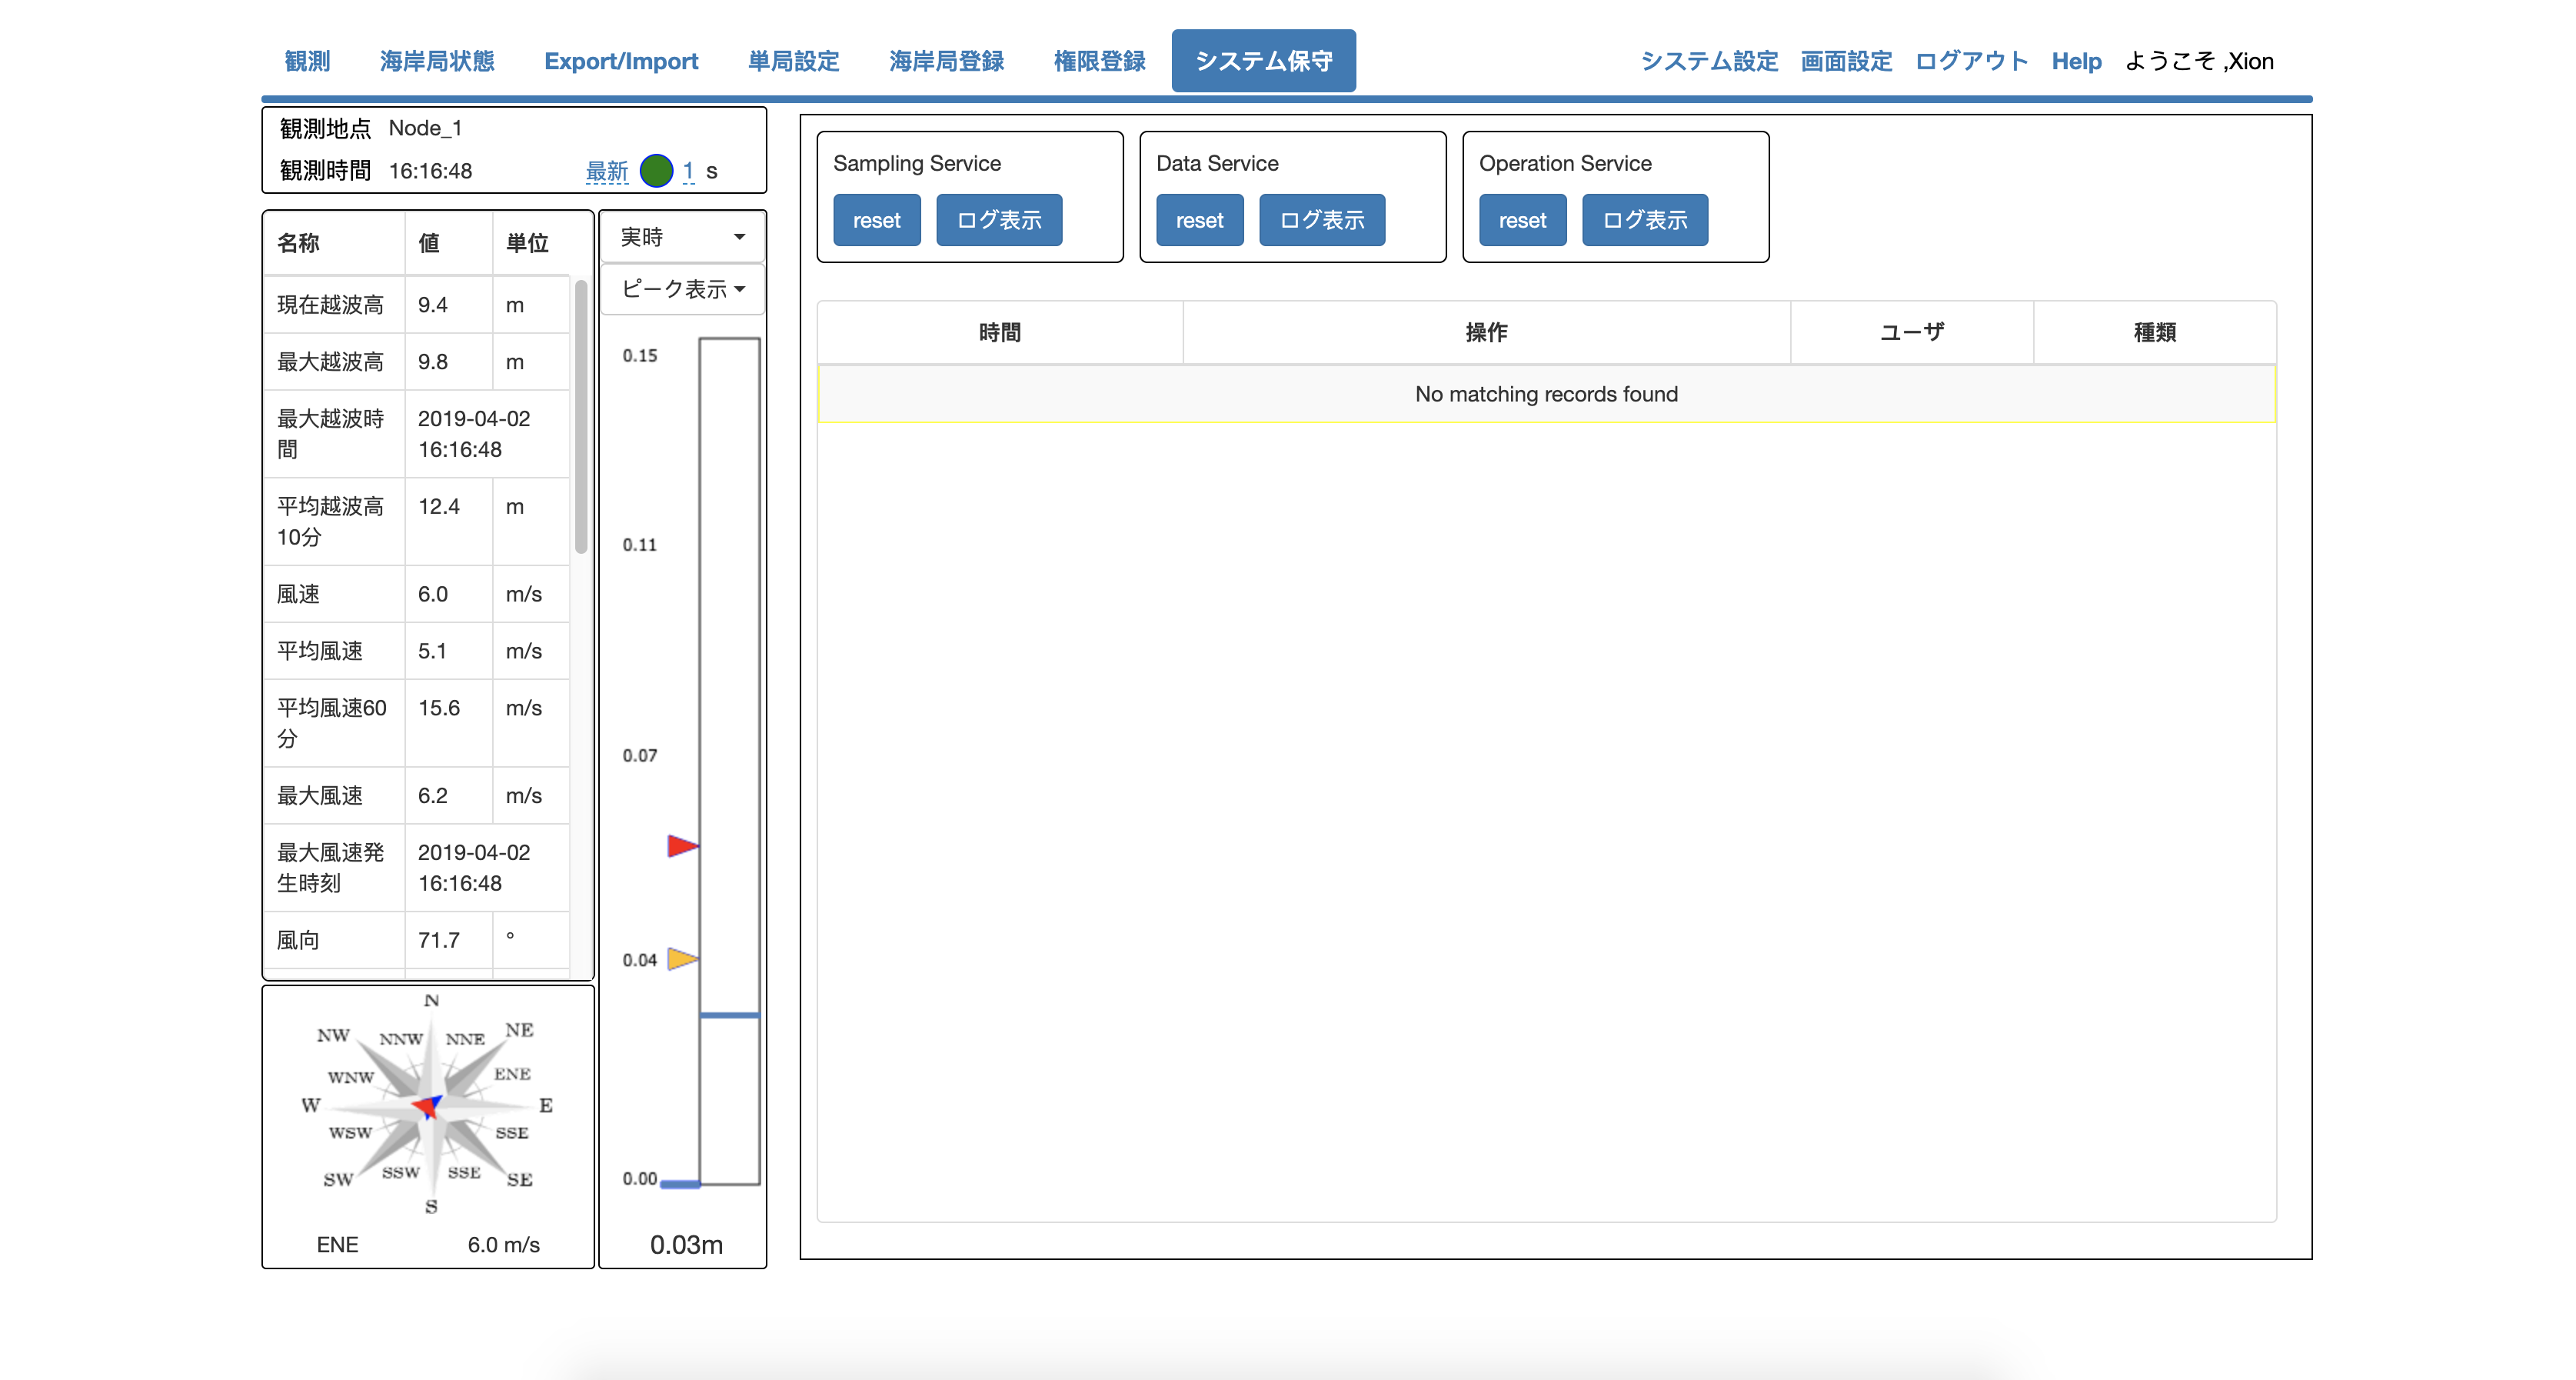
Task: Switch to the 観測 tab
Action: click(307, 61)
